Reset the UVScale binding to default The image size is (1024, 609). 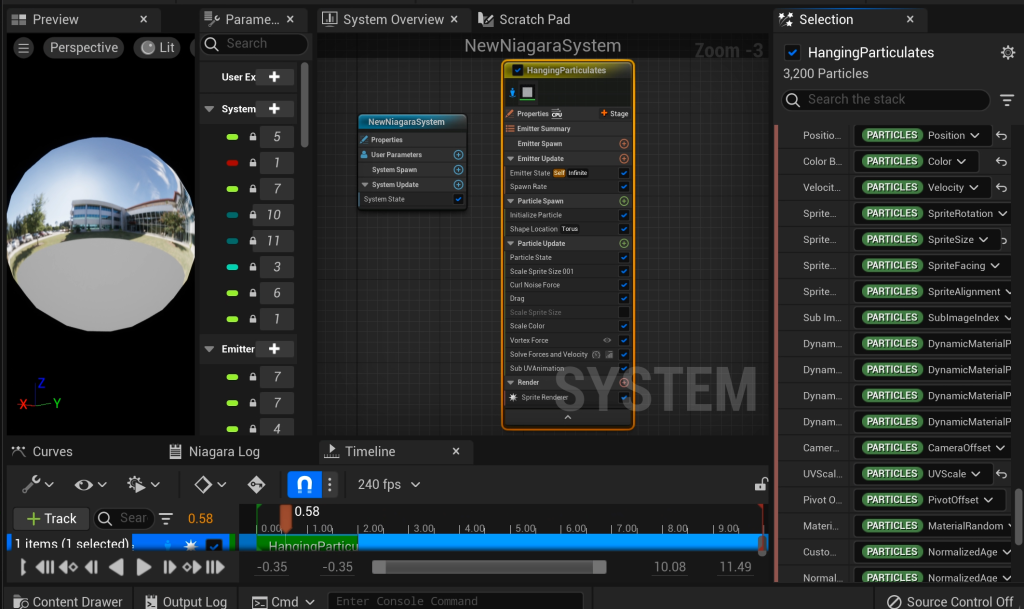coord(1001,474)
